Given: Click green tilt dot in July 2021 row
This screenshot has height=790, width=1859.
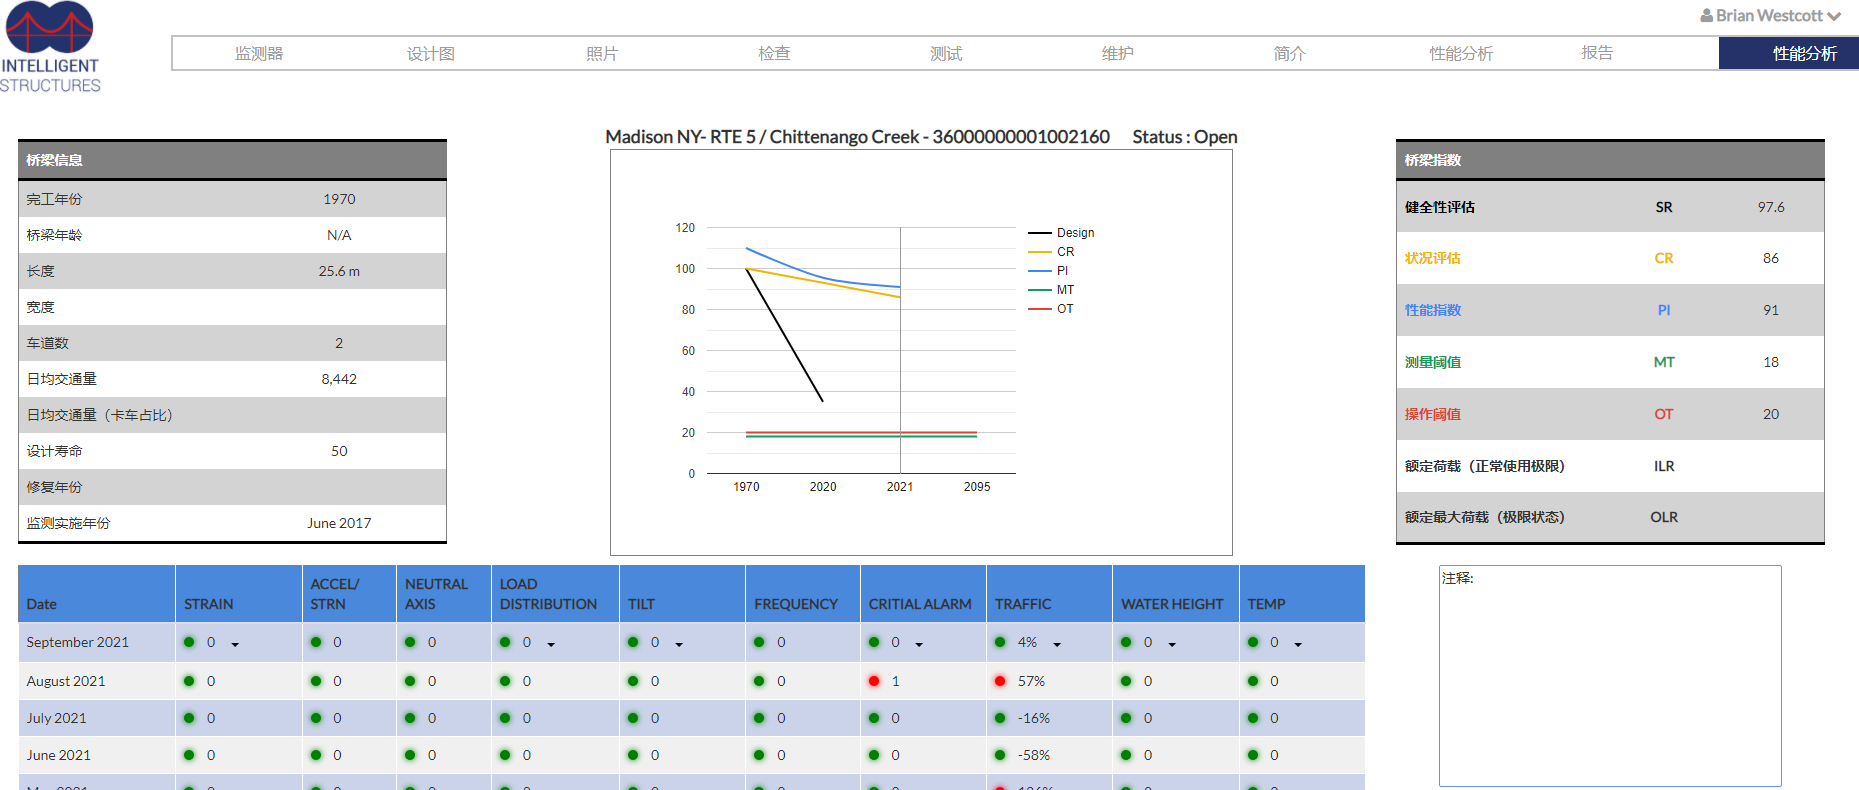Looking at the screenshot, I should point(633,718).
